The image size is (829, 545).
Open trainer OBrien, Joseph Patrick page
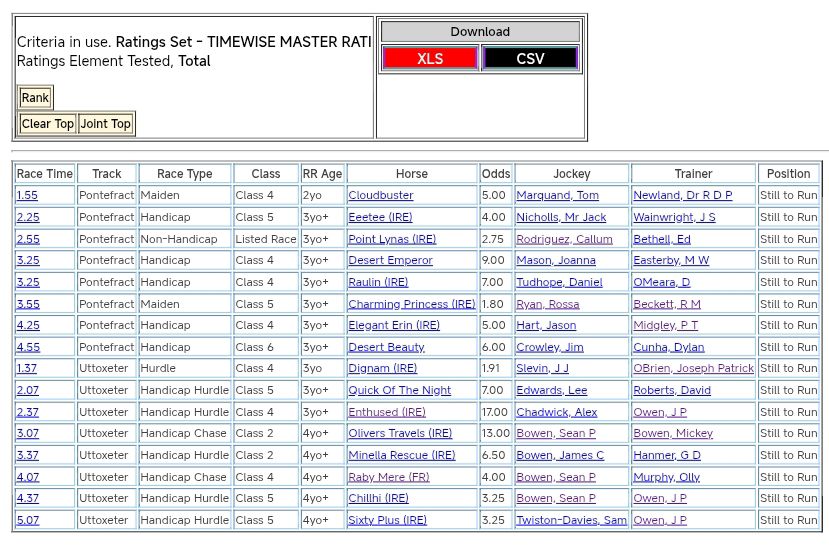[693, 369]
